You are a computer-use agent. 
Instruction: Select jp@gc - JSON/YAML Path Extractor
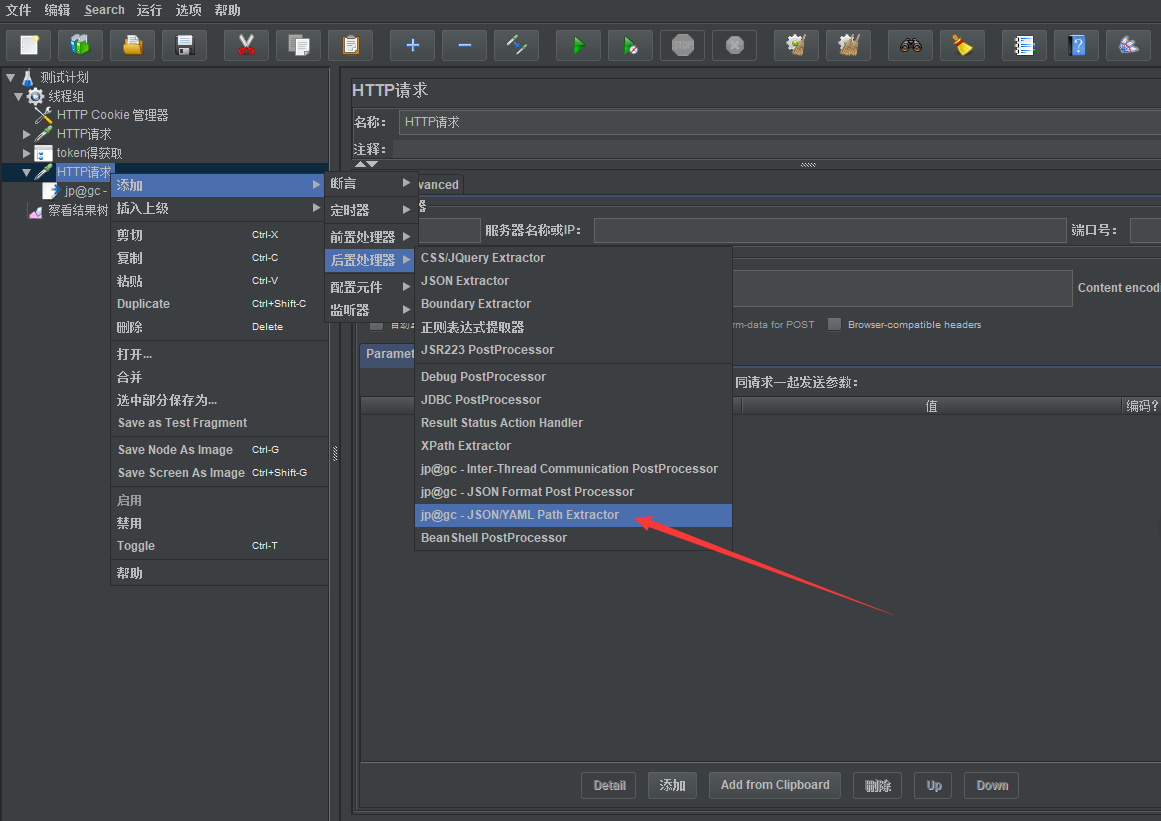click(x=520, y=515)
